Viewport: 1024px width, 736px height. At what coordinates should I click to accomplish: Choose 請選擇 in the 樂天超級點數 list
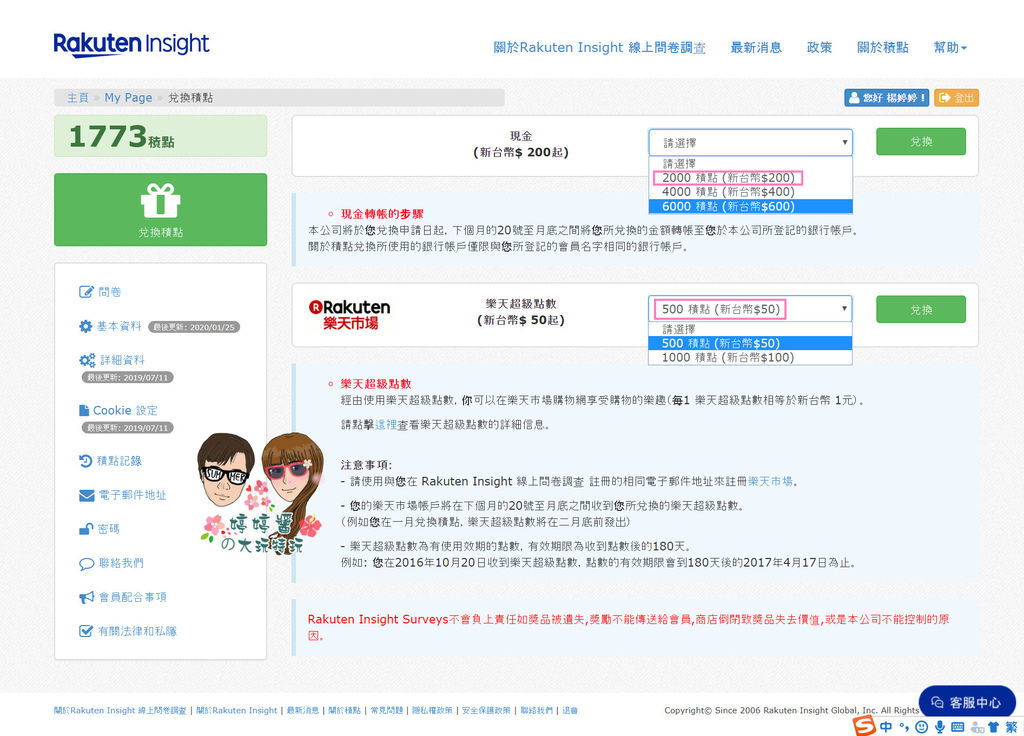pos(750,329)
